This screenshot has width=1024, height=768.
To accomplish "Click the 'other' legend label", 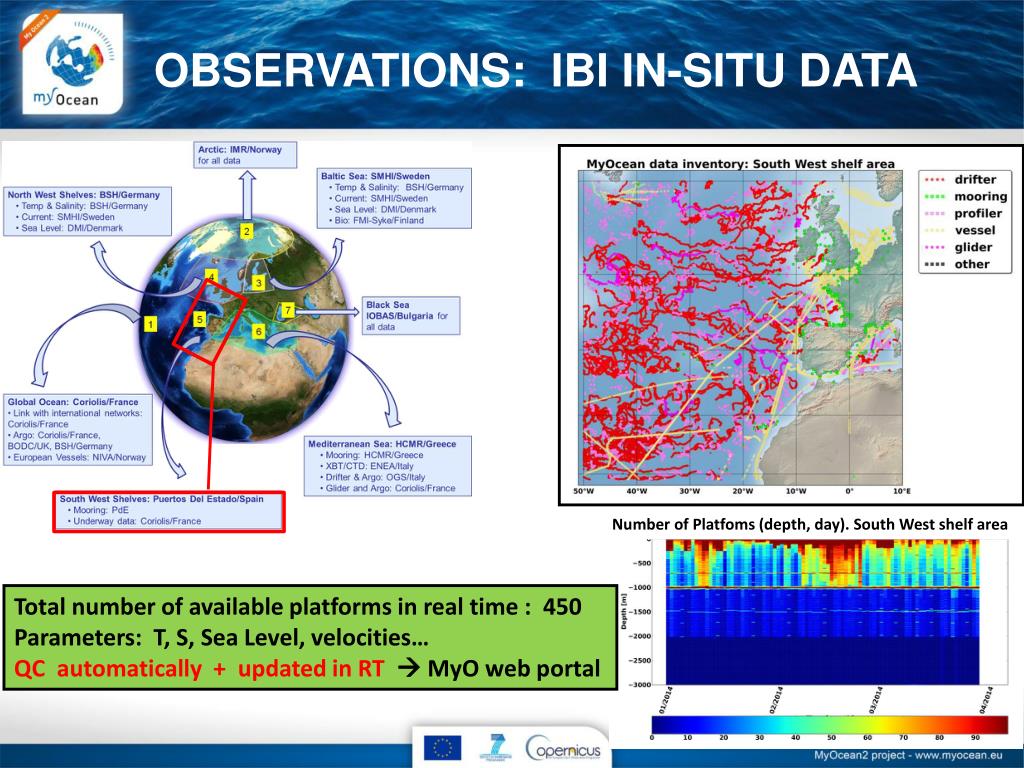I will (972, 264).
